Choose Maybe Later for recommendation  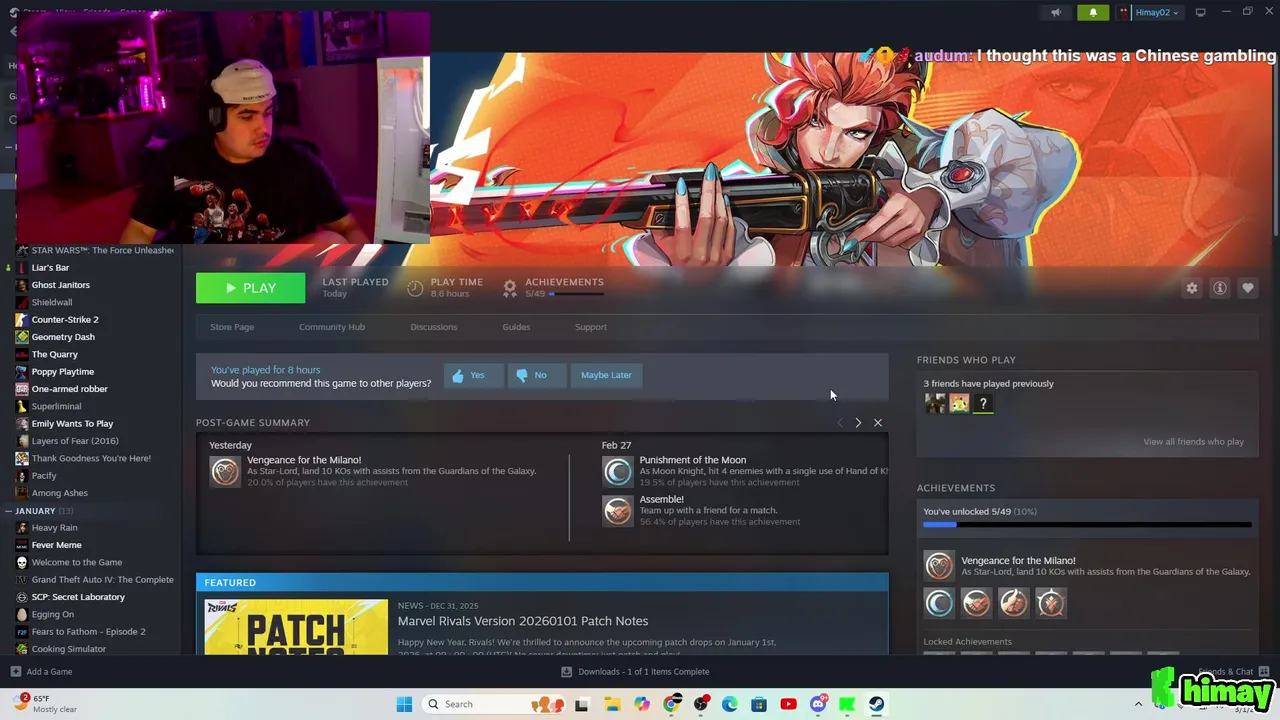click(x=606, y=375)
